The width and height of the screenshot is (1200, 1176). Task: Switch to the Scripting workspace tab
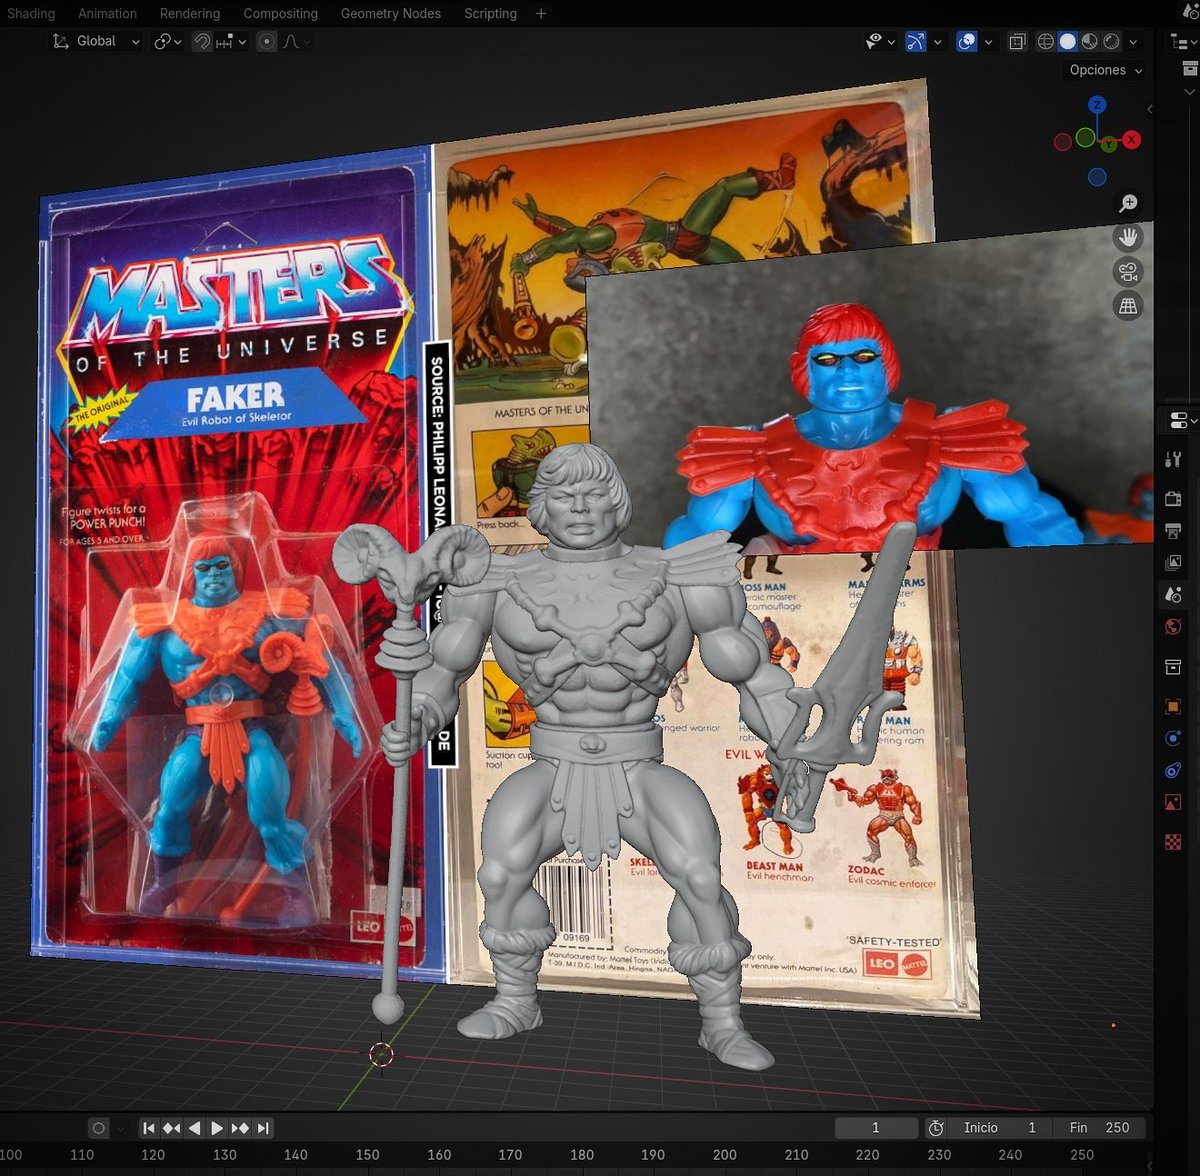coord(490,13)
